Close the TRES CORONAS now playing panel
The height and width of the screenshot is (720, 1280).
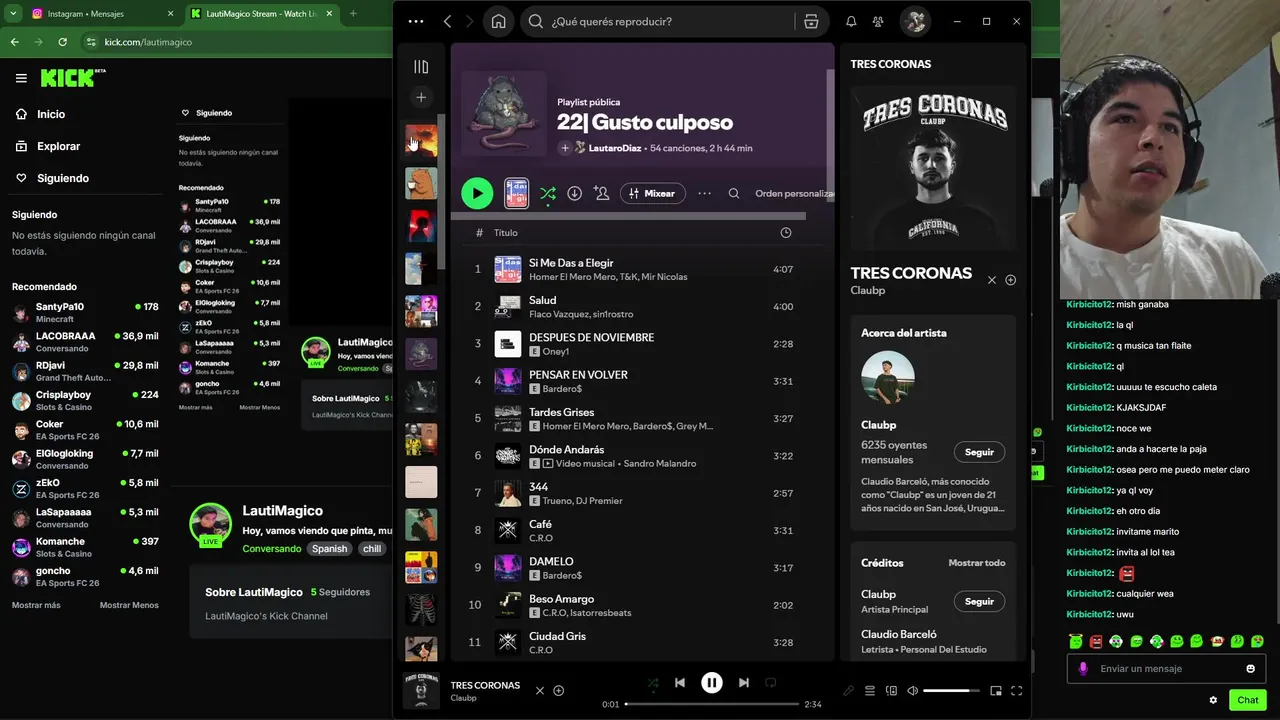[992, 280]
